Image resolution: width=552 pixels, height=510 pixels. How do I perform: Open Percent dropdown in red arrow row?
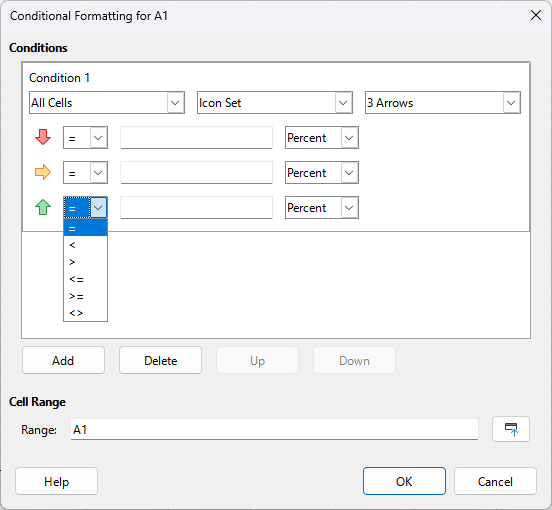(x=322, y=138)
